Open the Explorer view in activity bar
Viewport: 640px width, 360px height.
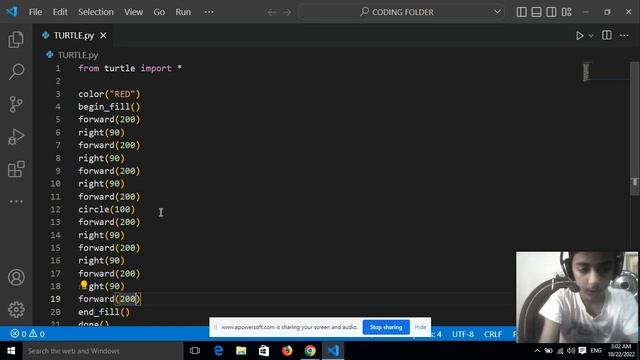16,40
